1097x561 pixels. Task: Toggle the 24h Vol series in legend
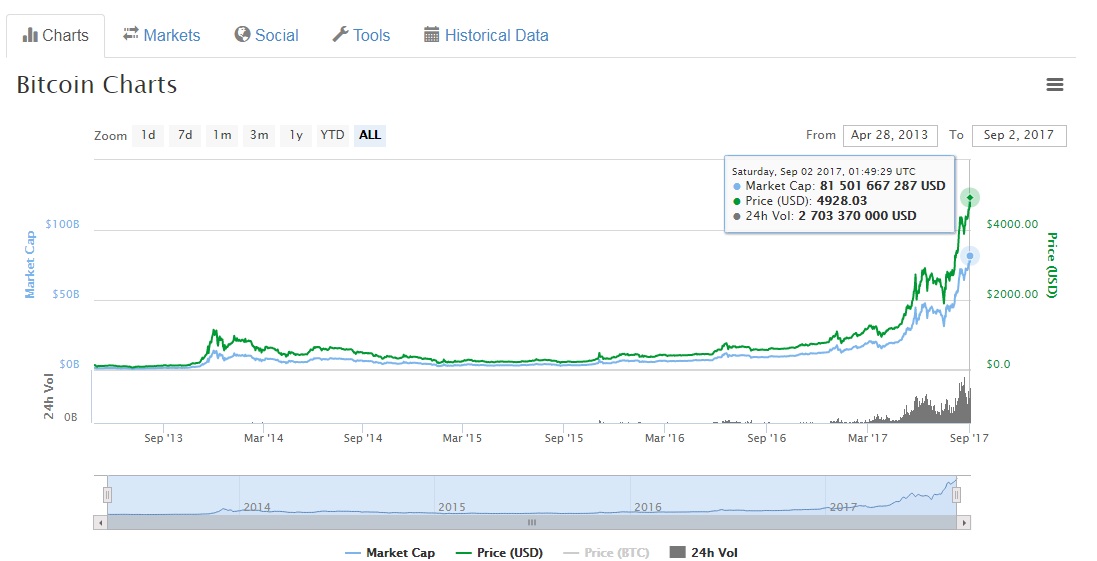(703, 552)
